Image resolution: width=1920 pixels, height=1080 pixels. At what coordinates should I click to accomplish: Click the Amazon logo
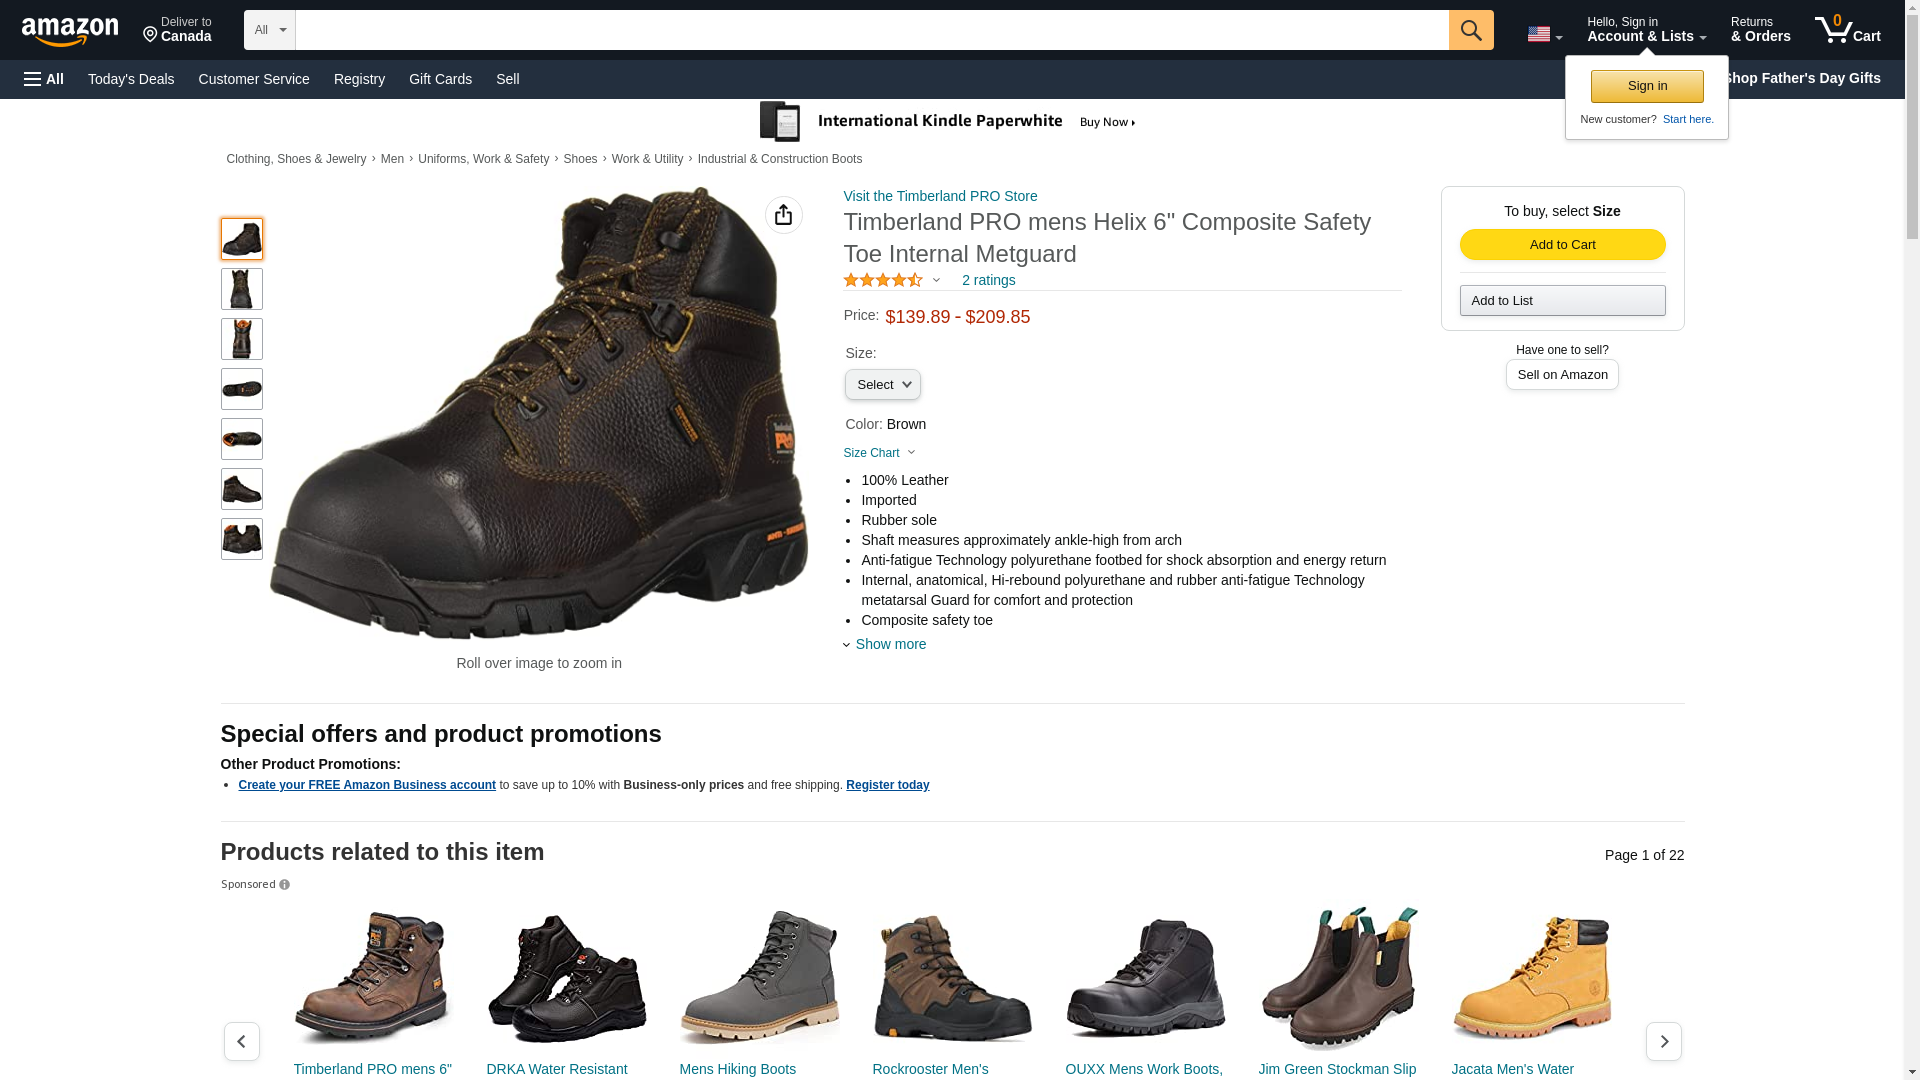70,31
